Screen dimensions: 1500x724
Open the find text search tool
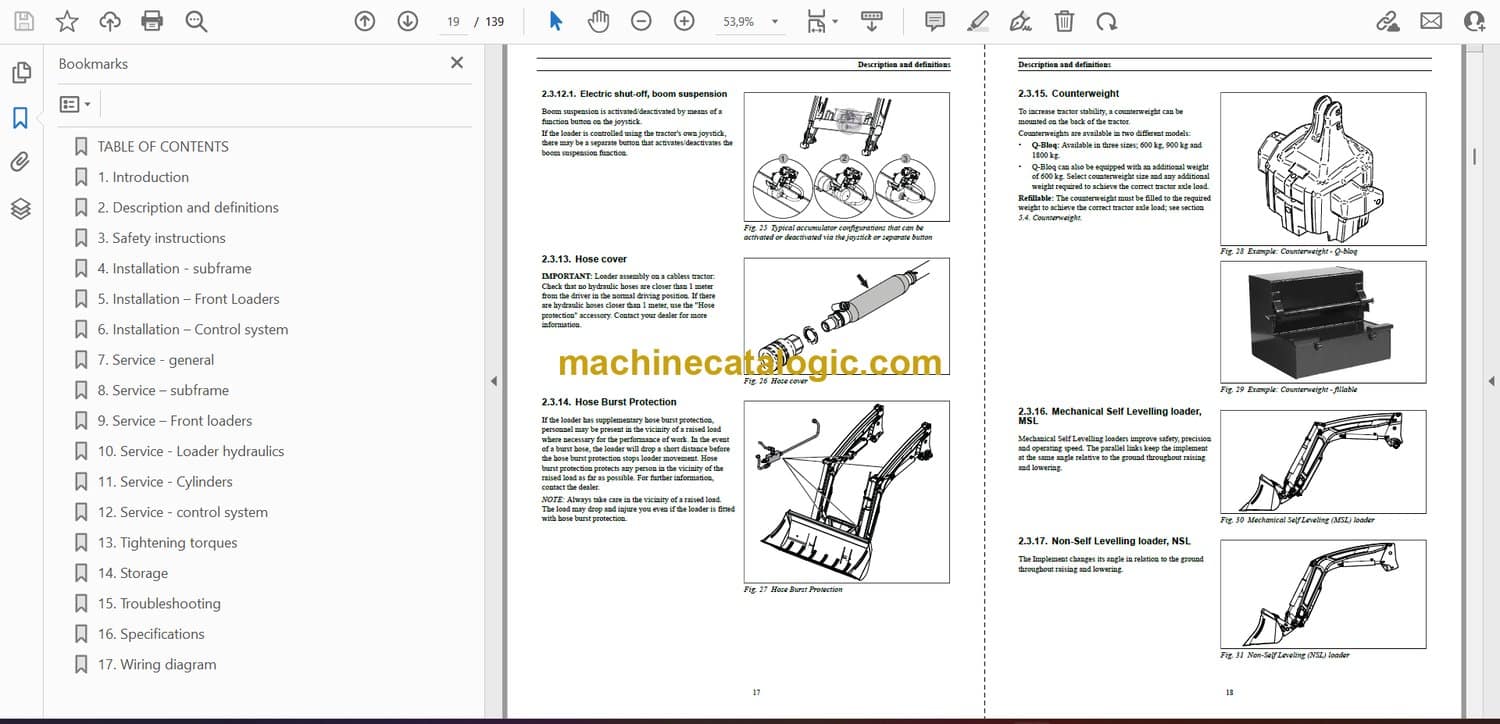[196, 21]
